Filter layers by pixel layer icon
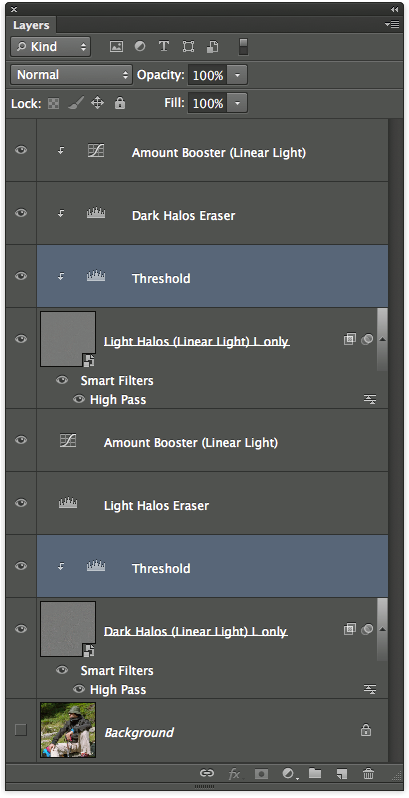409x798 pixels. click(116, 47)
